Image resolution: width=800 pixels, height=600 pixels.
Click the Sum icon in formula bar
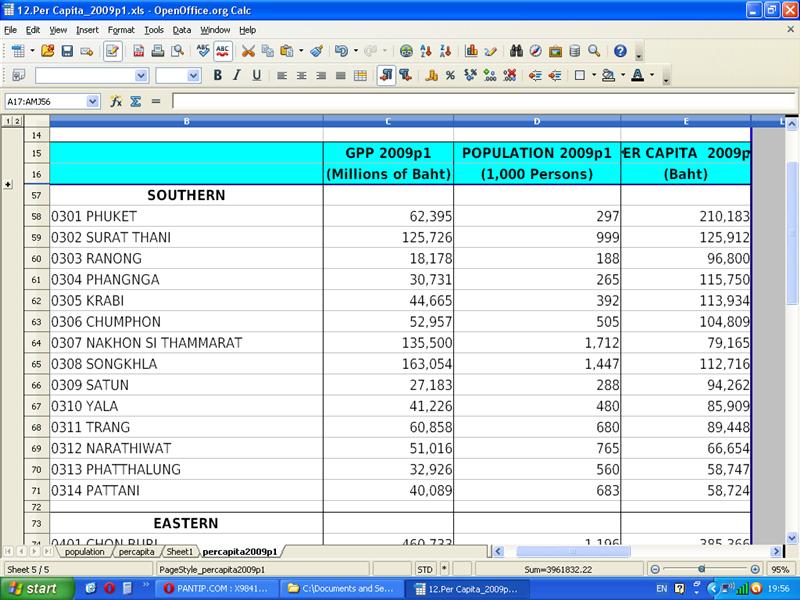click(x=136, y=102)
